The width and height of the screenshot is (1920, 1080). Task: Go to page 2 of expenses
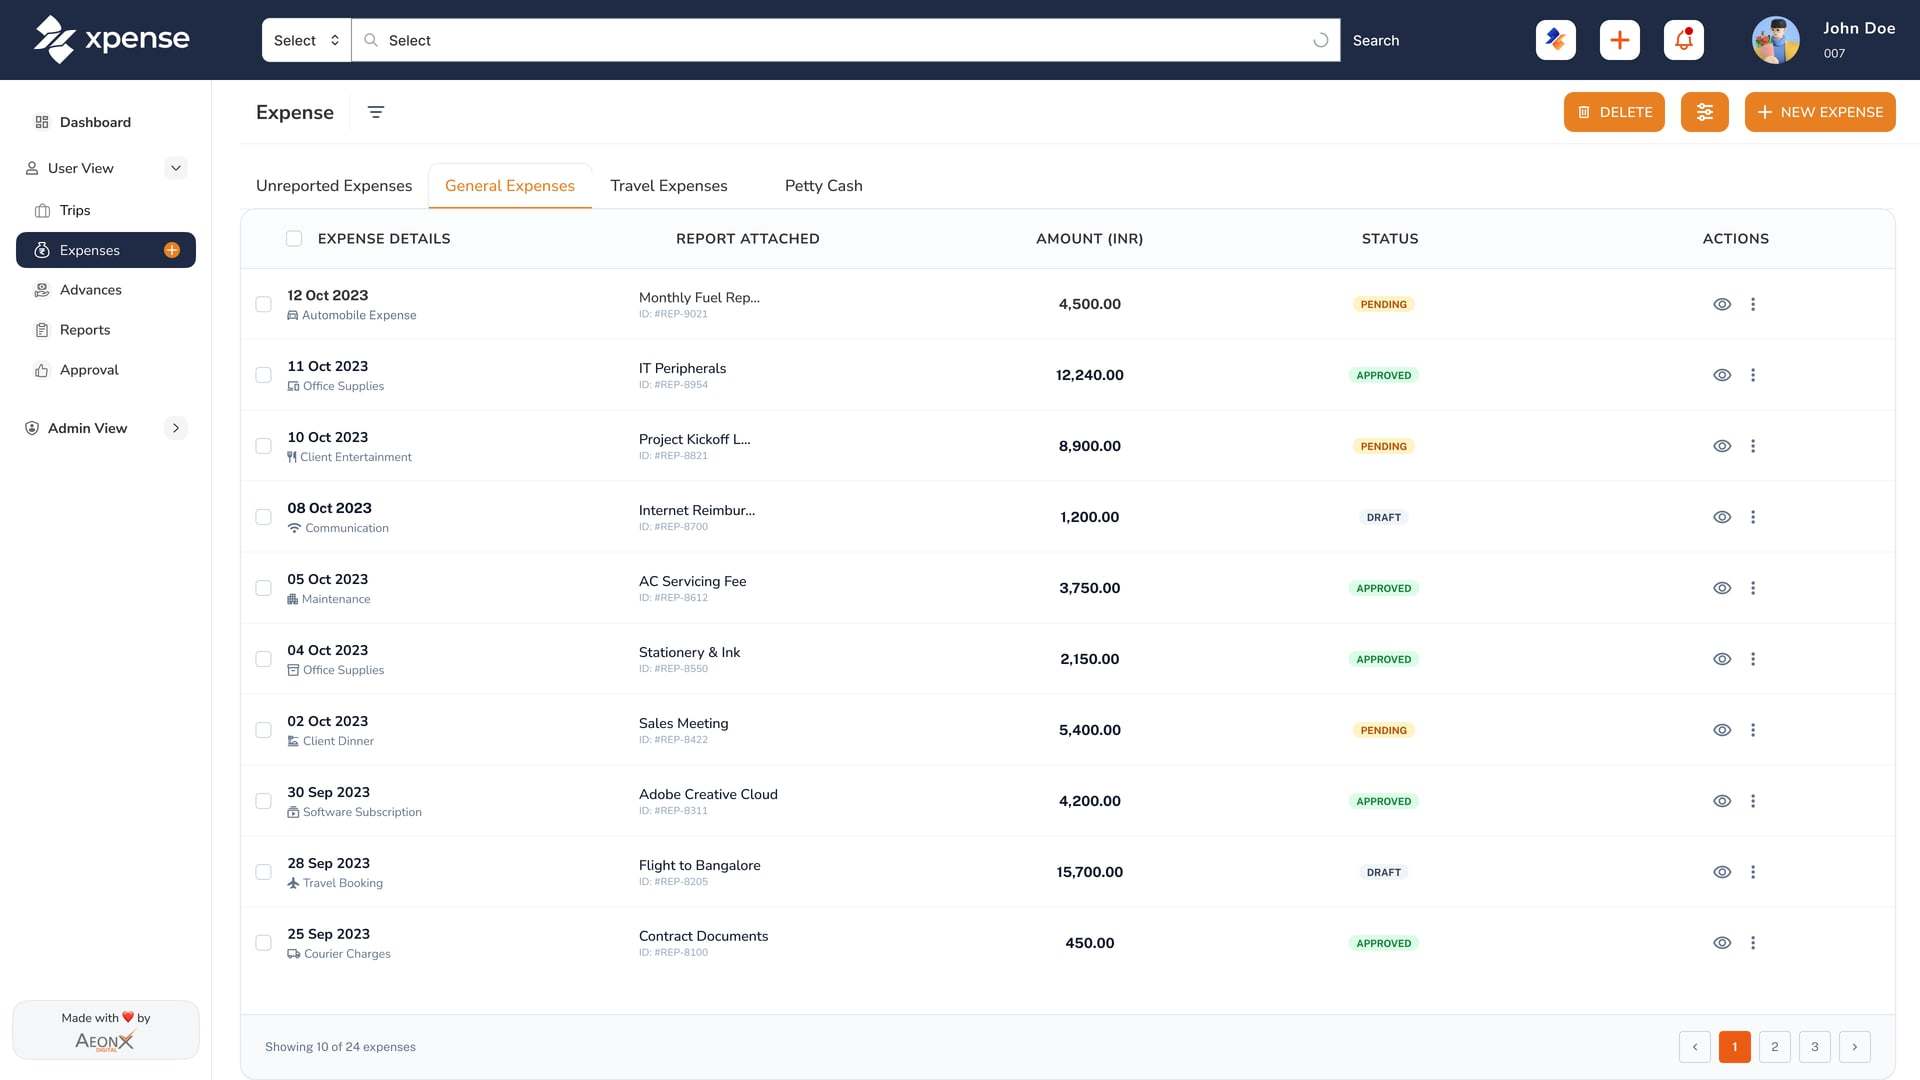pos(1775,1047)
